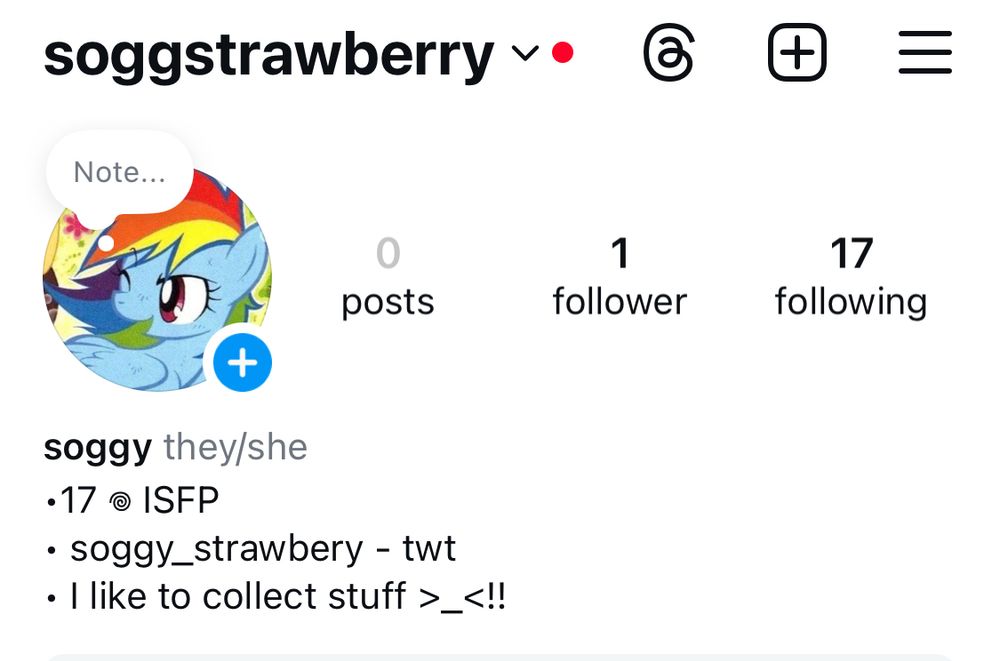Image resolution: width=1000 pixels, height=661 pixels.
Task: Open the Note bubble
Action: click(120, 172)
